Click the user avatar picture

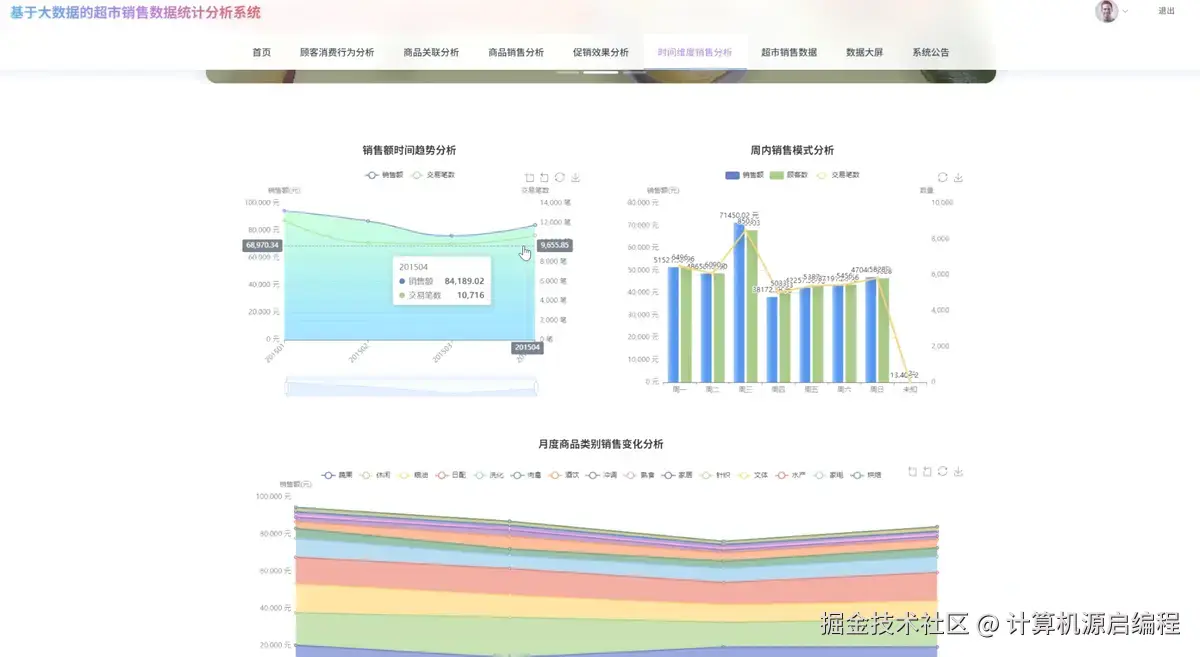[x=1106, y=11]
